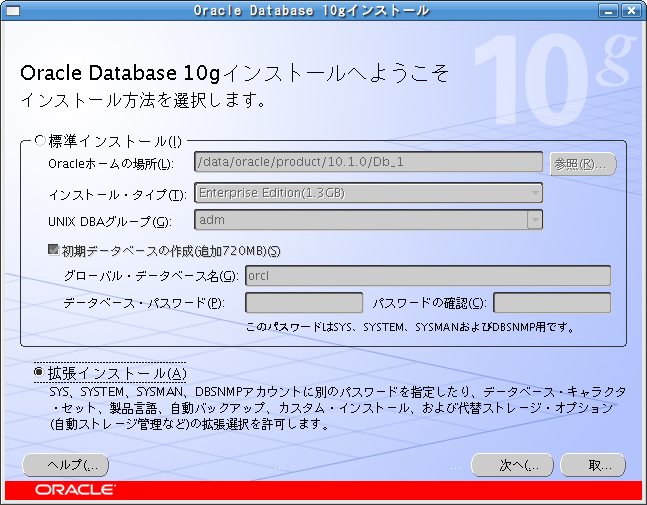
Task: Minimize the installer window
Action: 608,10
